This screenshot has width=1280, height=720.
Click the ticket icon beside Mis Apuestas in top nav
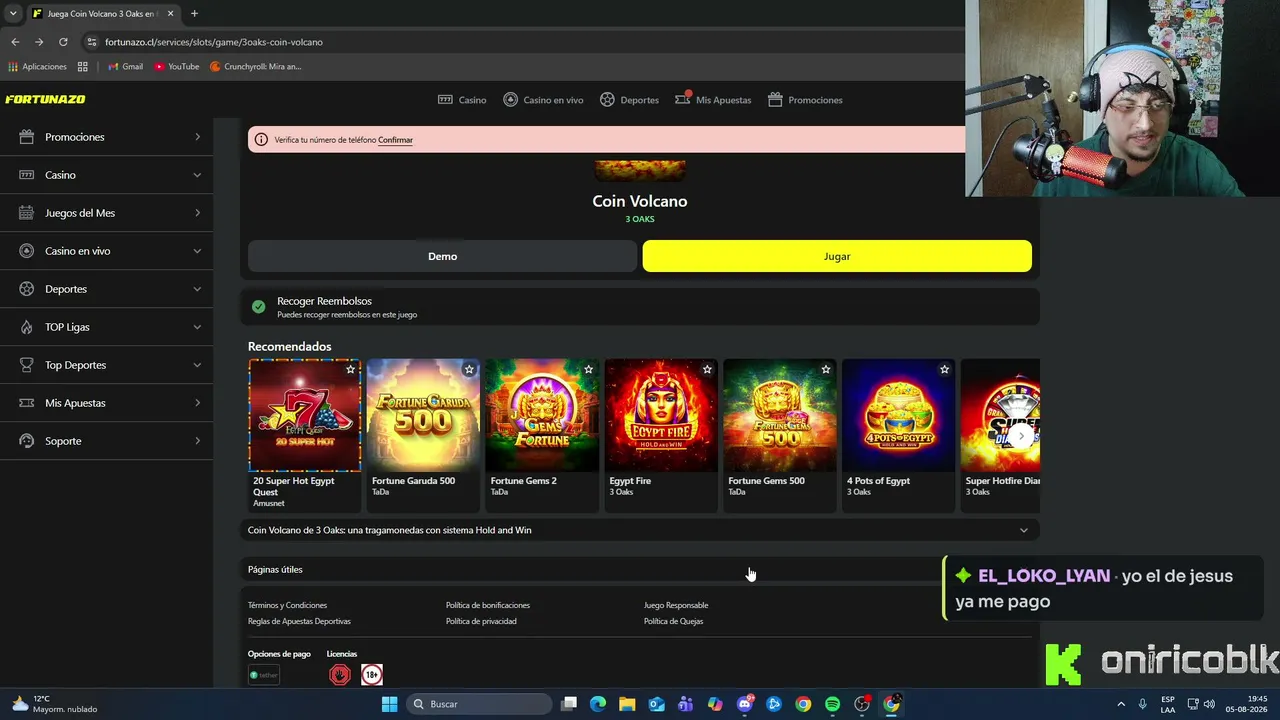coord(682,100)
